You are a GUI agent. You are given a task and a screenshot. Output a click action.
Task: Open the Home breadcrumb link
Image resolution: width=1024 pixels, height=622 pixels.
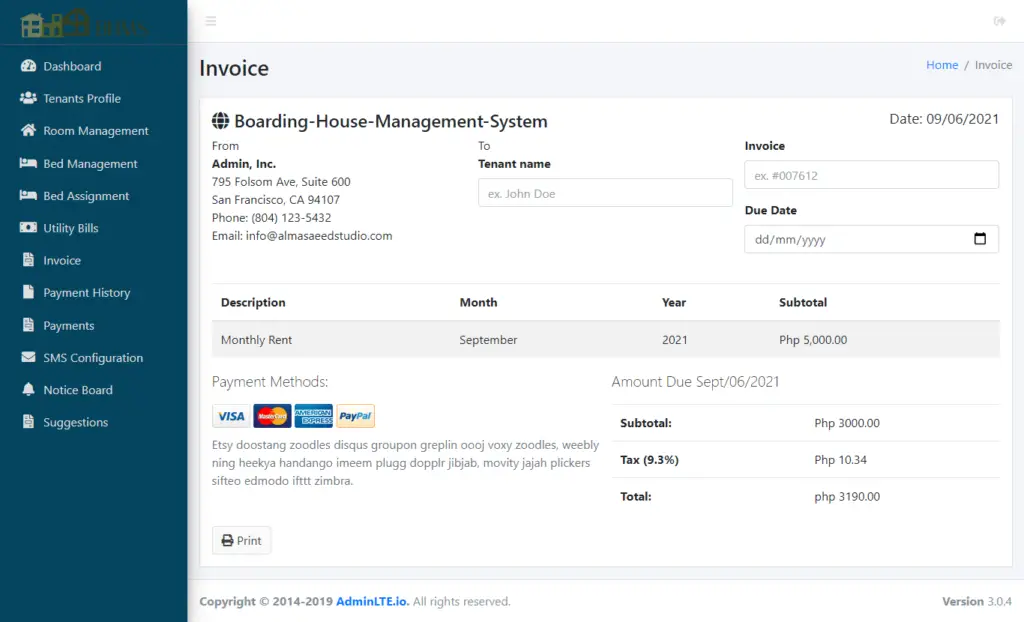point(941,64)
